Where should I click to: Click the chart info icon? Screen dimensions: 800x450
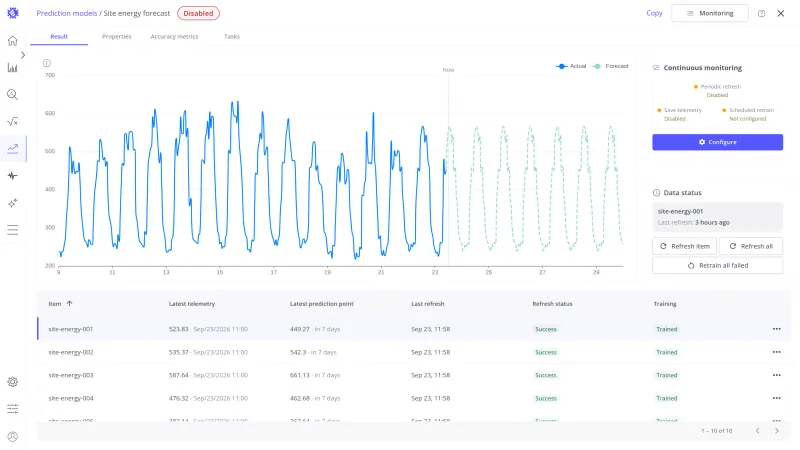[46, 63]
